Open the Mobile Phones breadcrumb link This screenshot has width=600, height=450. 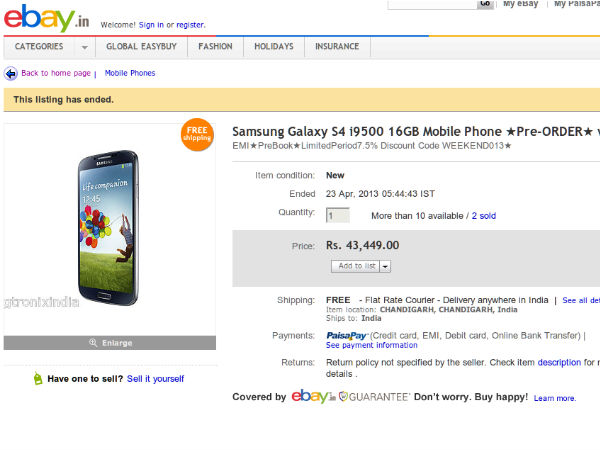click(130, 73)
